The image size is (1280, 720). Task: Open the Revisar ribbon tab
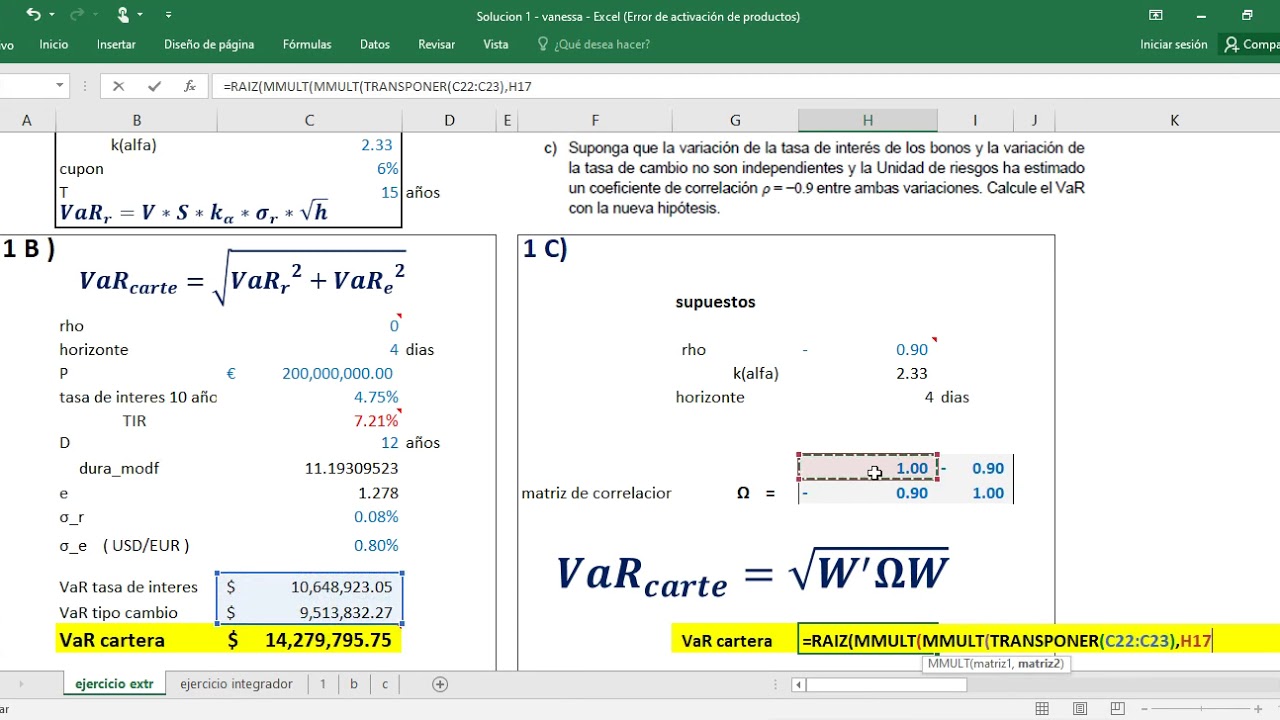[437, 44]
